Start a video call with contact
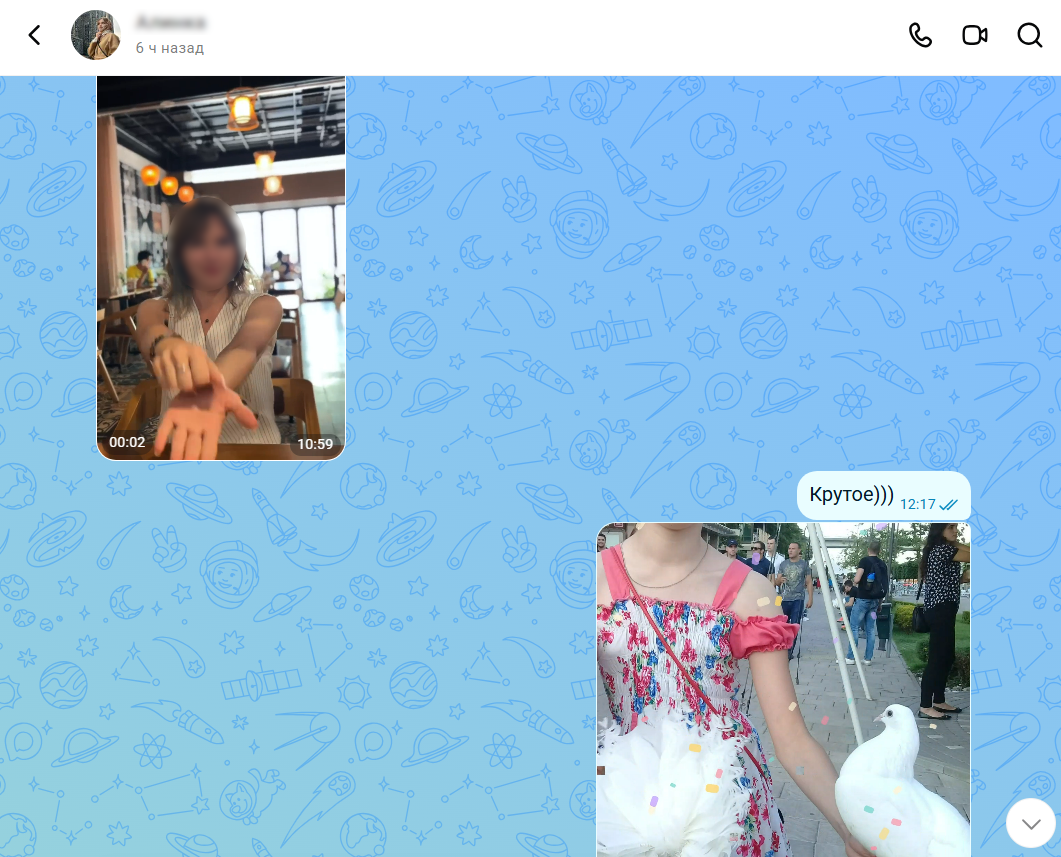This screenshot has width=1061, height=857. click(x=975, y=35)
